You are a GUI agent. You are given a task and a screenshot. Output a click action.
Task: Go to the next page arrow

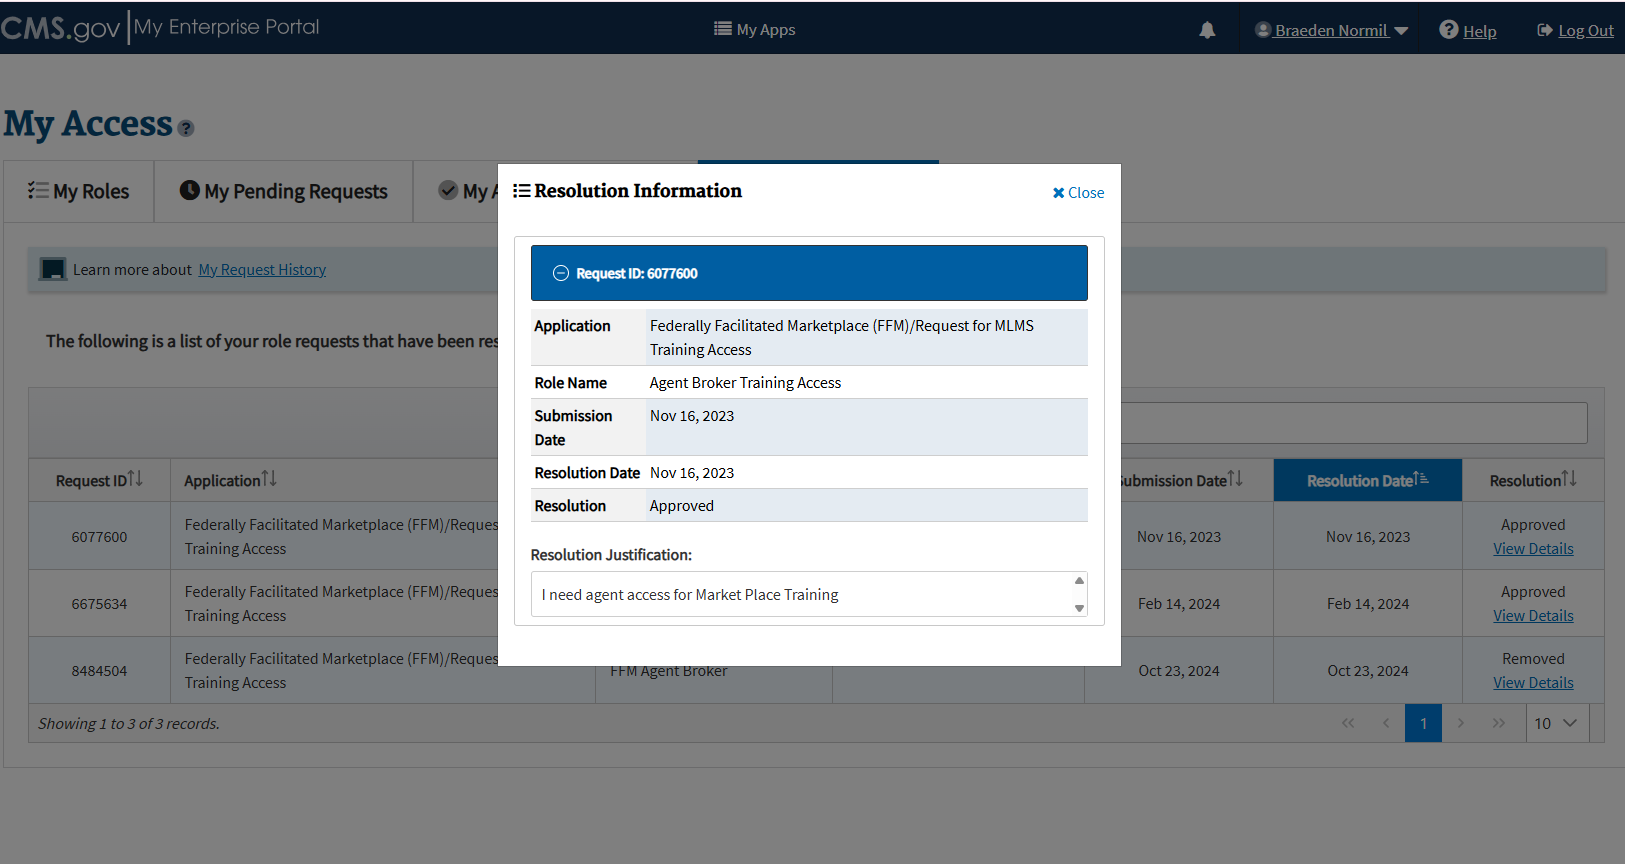(x=1461, y=723)
